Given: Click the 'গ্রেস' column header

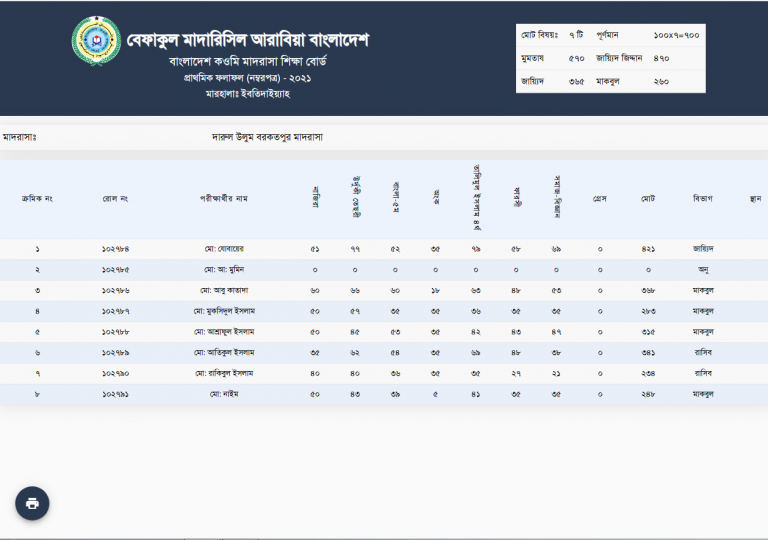Looking at the screenshot, I should (600, 199).
